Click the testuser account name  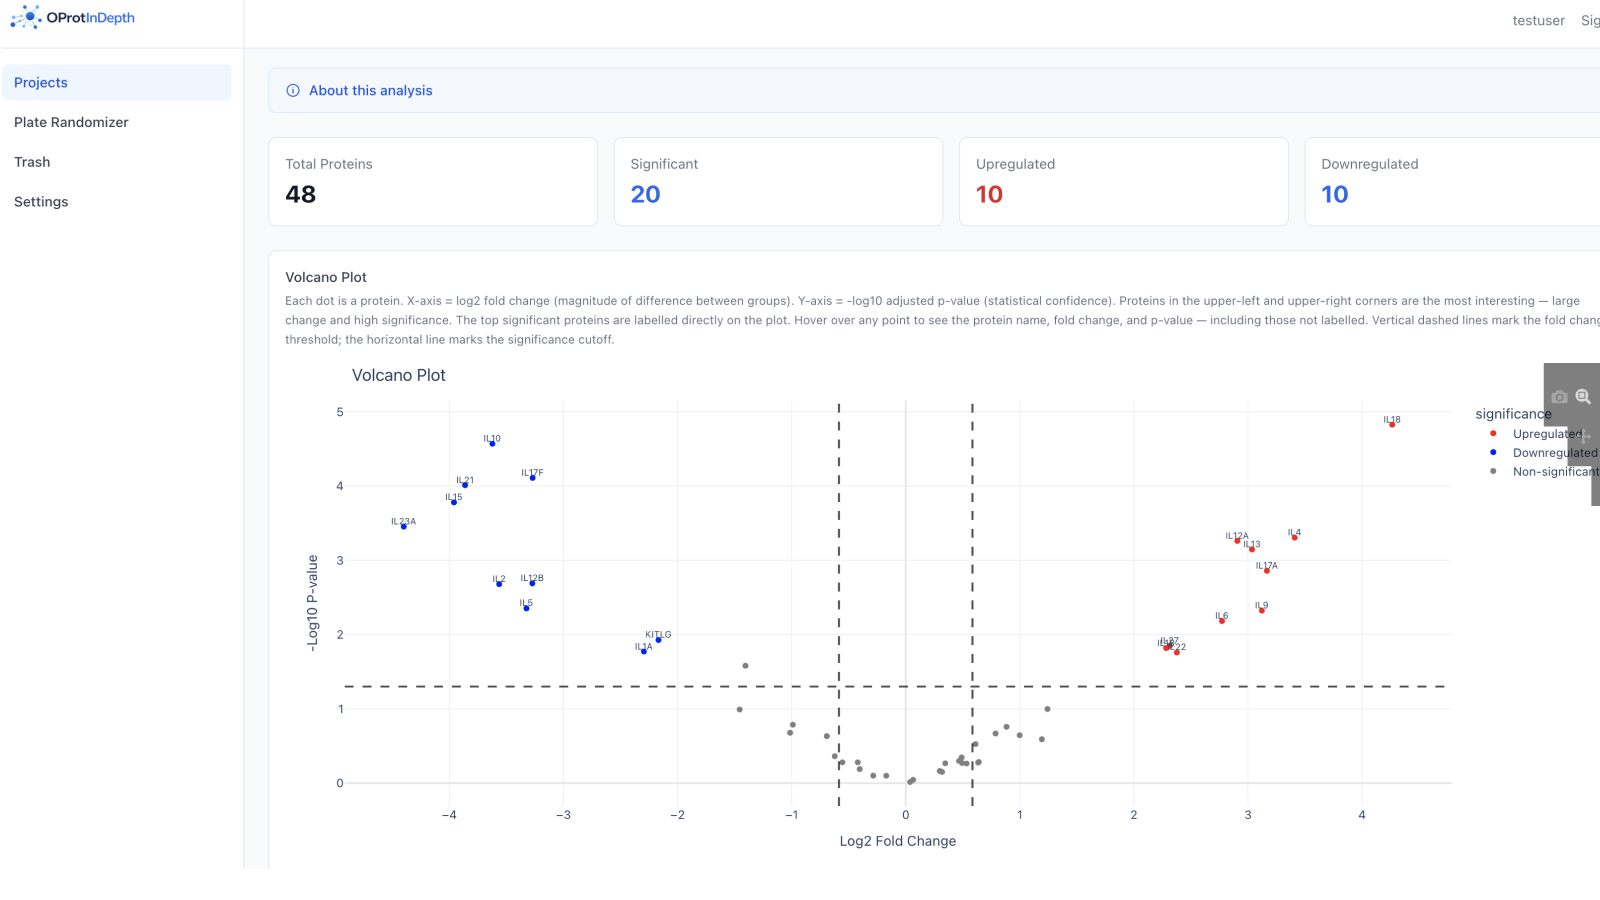pos(1538,20)
